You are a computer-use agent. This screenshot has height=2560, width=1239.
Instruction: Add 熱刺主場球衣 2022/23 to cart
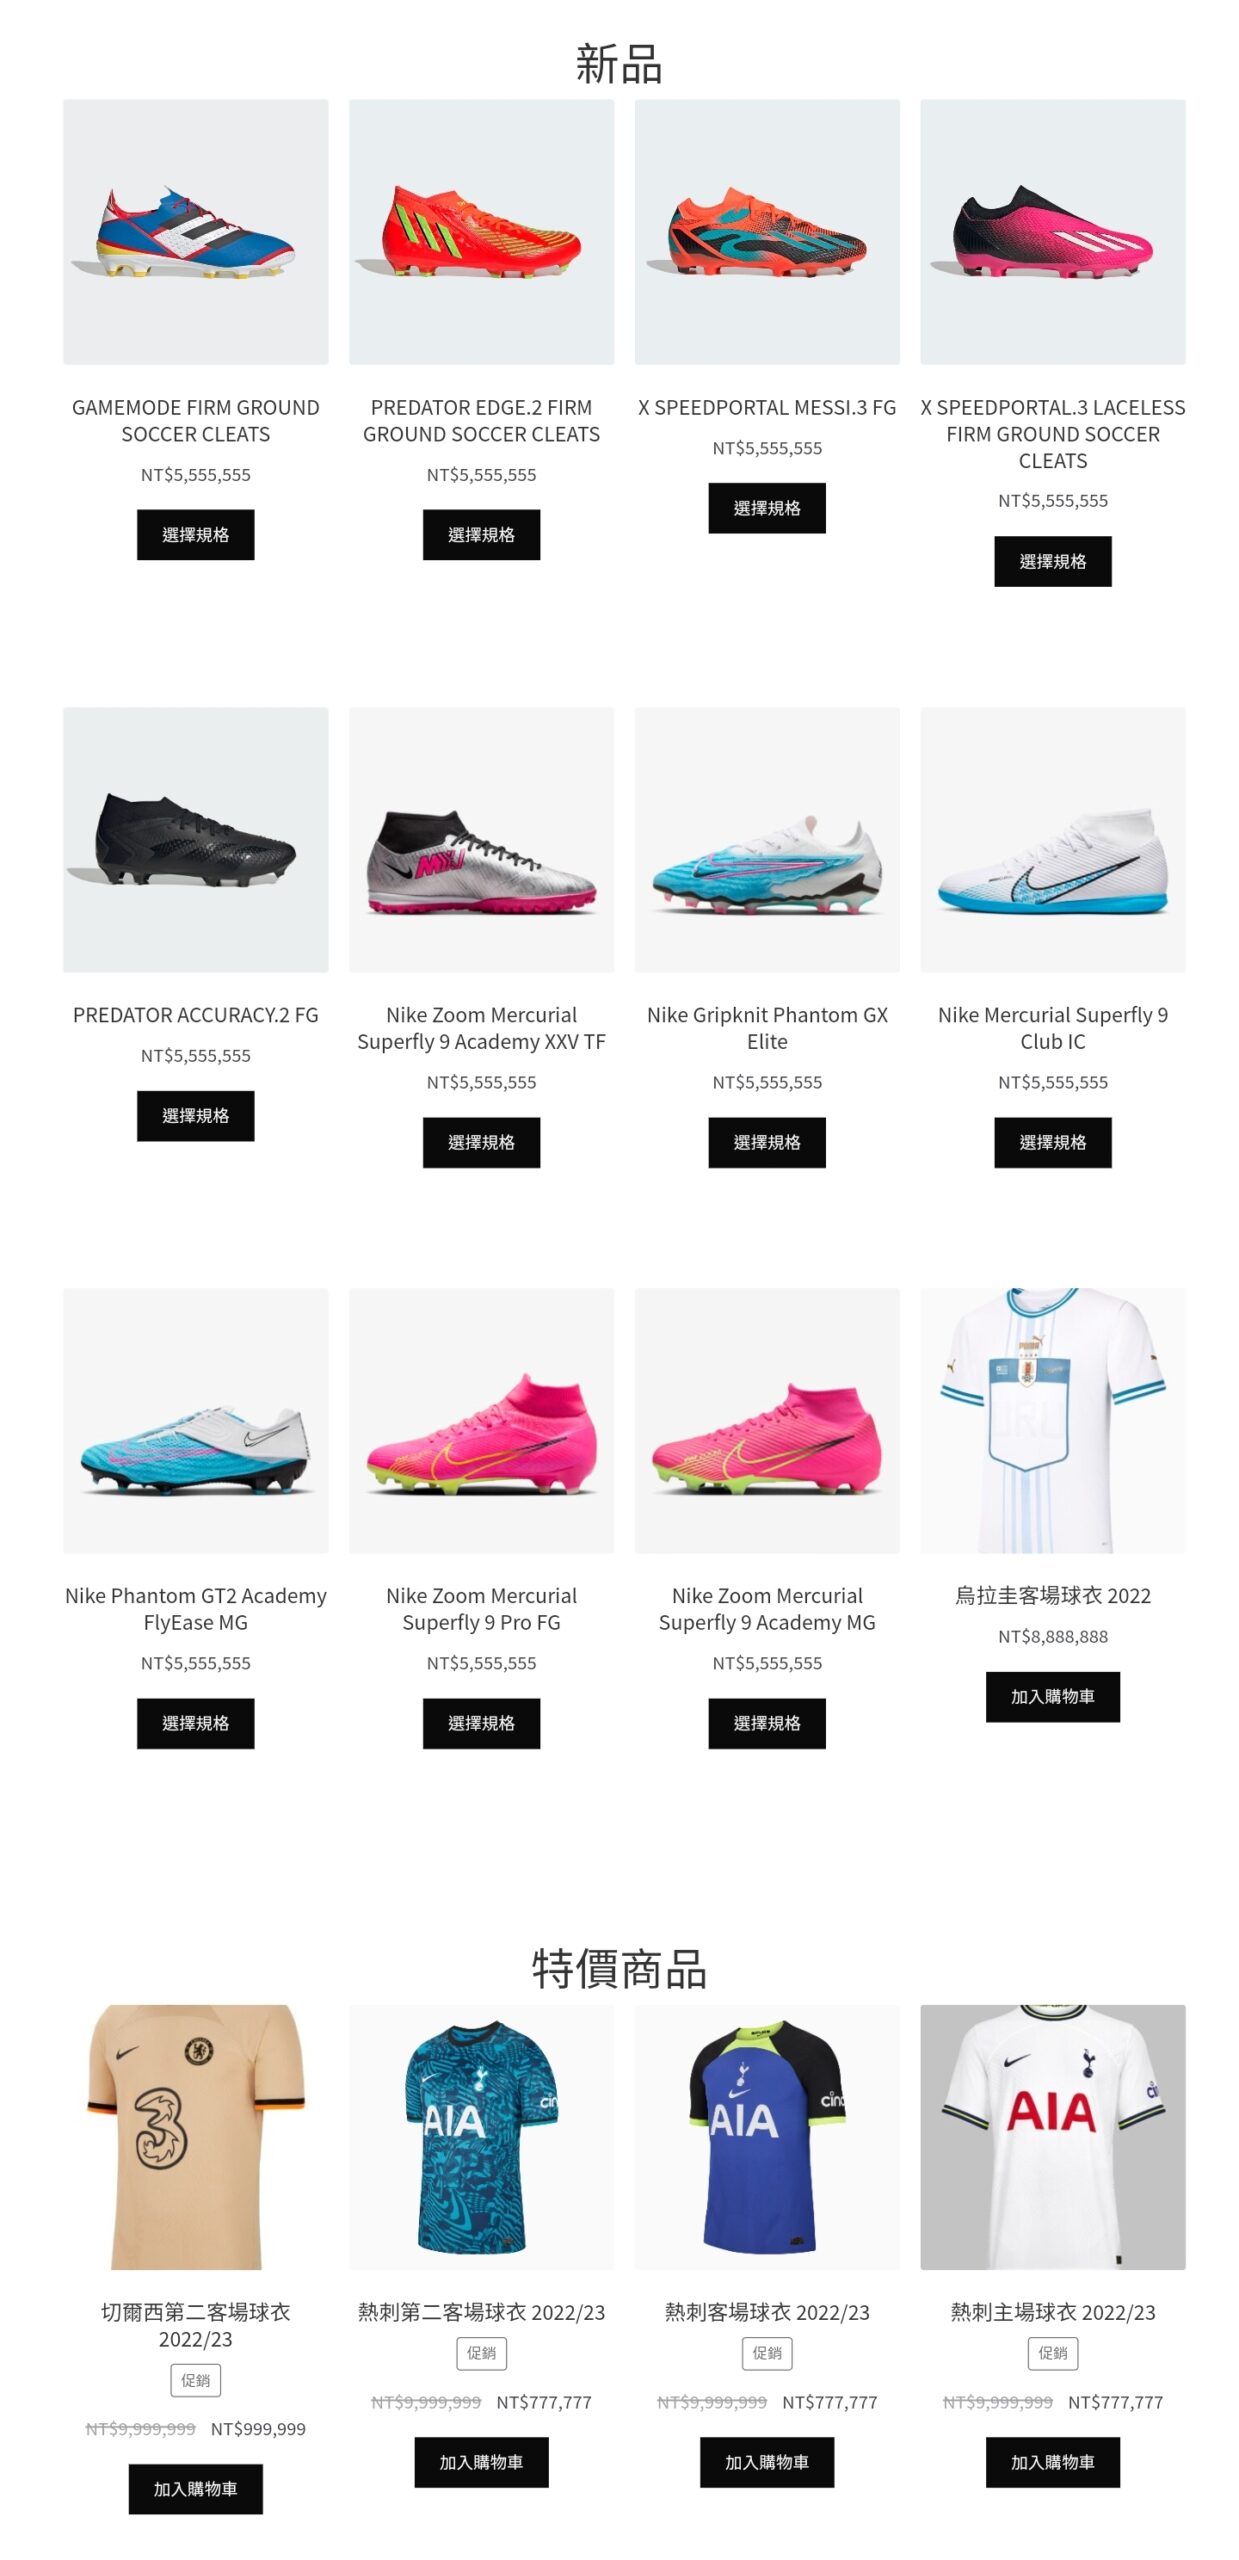pos(1052,2462)
